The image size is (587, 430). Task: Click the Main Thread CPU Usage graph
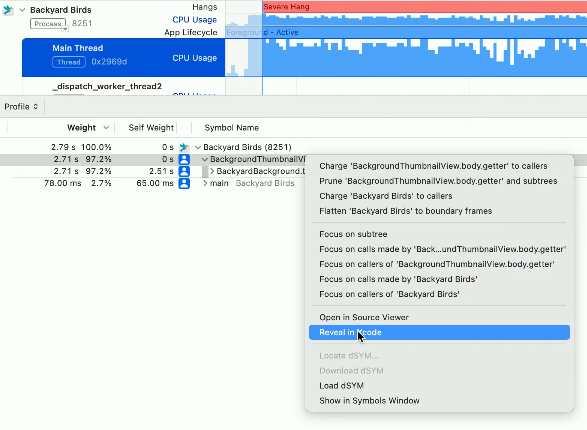pyautogui.click(x=406, y=58)
